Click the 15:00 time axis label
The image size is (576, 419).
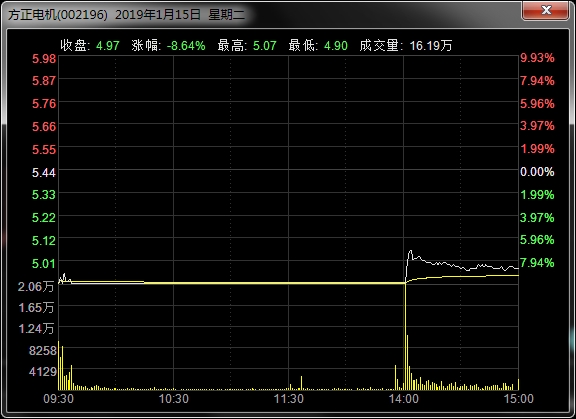pos(519,398)
